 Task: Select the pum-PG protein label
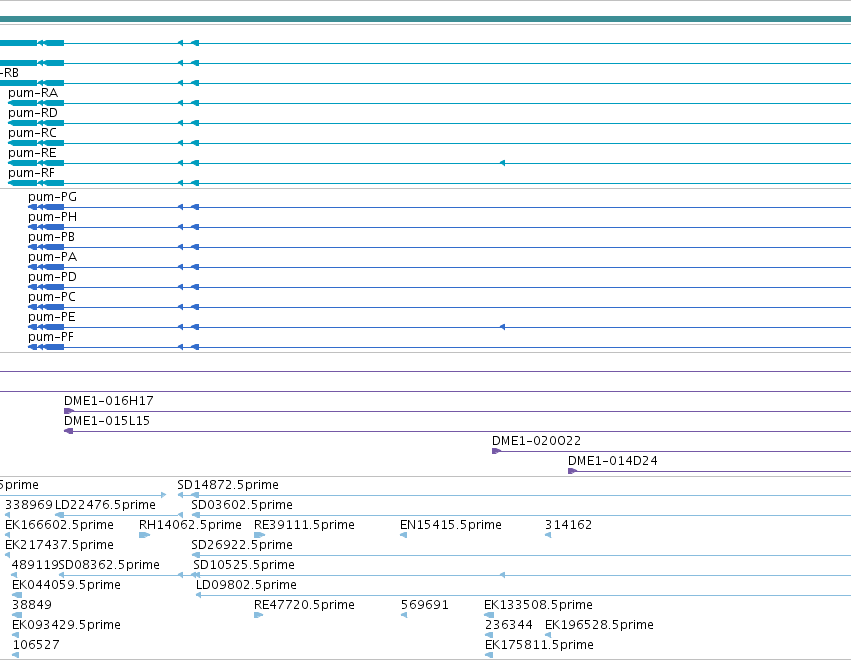[x=52, y=197]
